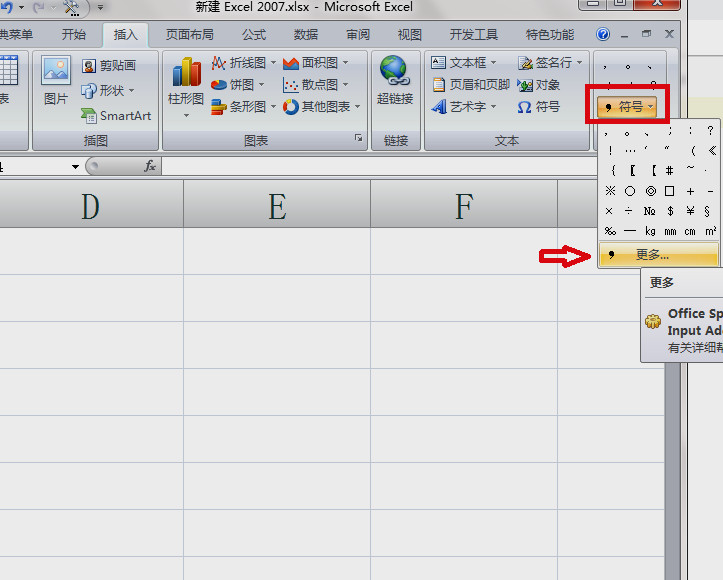Switch to the 页面布局 Page Layout tab
The image size is (723, 580).
click(x=190, y=35)
